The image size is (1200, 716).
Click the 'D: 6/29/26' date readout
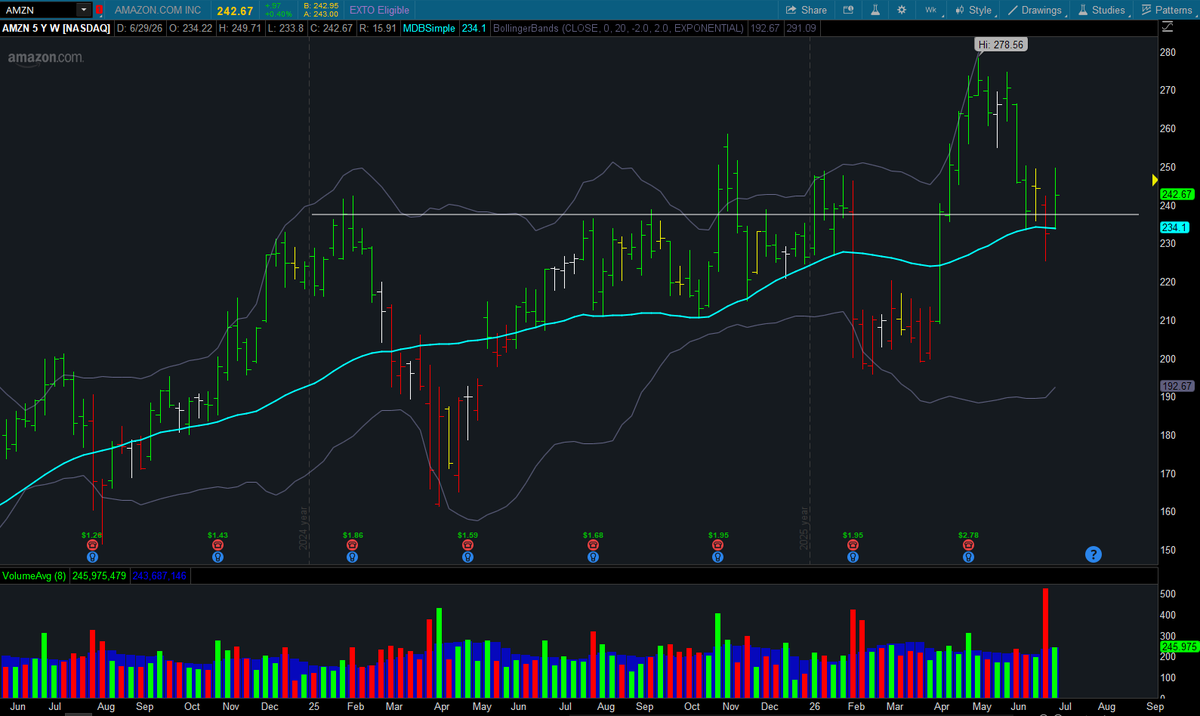point(141,28)
